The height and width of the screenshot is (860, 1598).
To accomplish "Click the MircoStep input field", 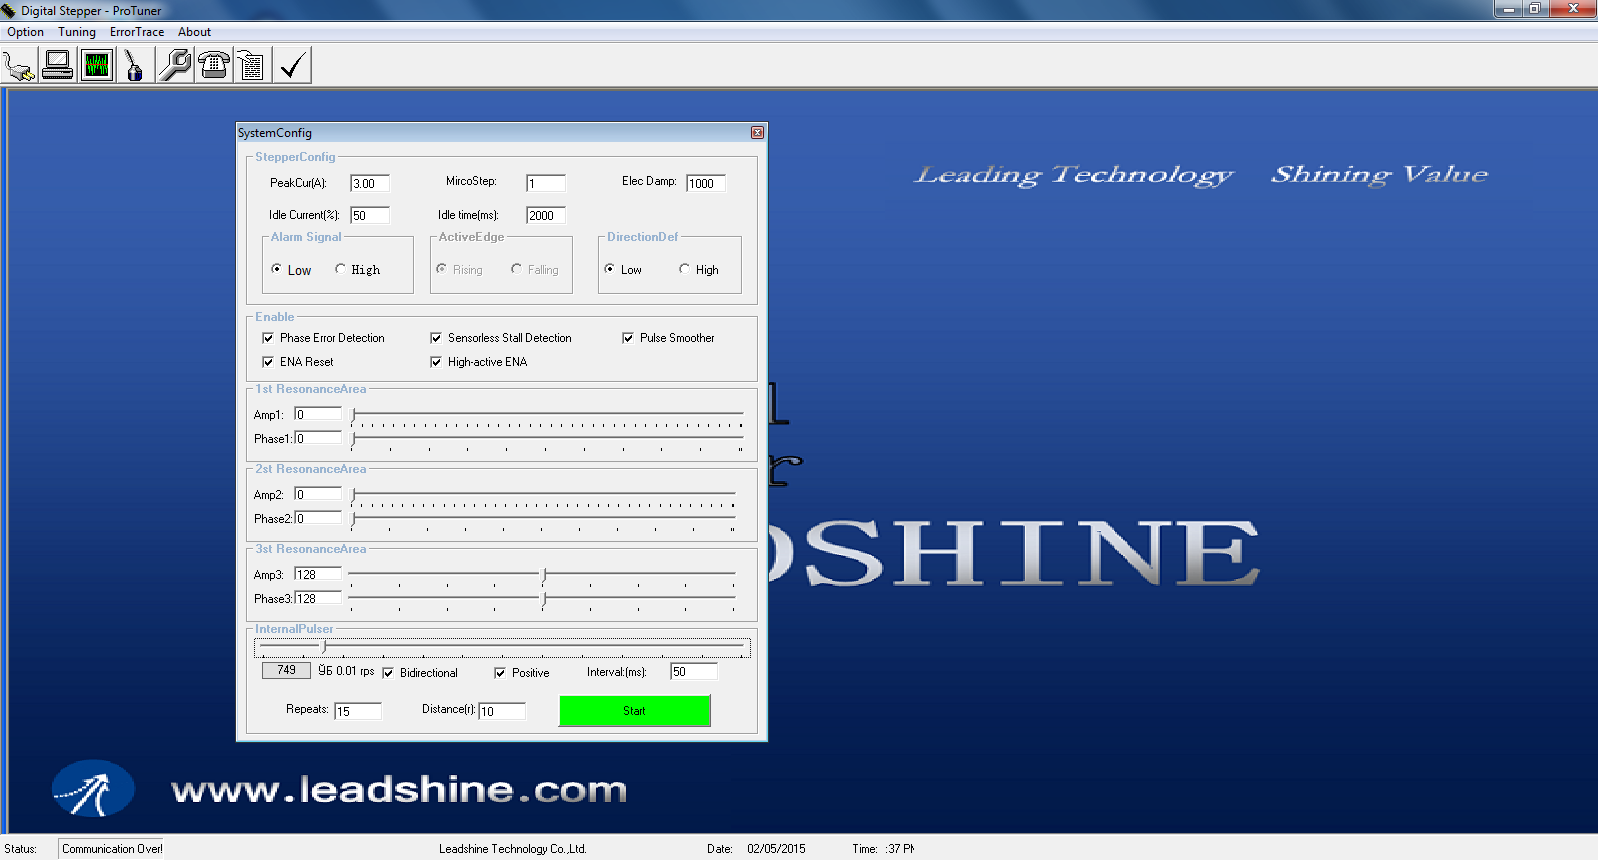I will point(546,183).
